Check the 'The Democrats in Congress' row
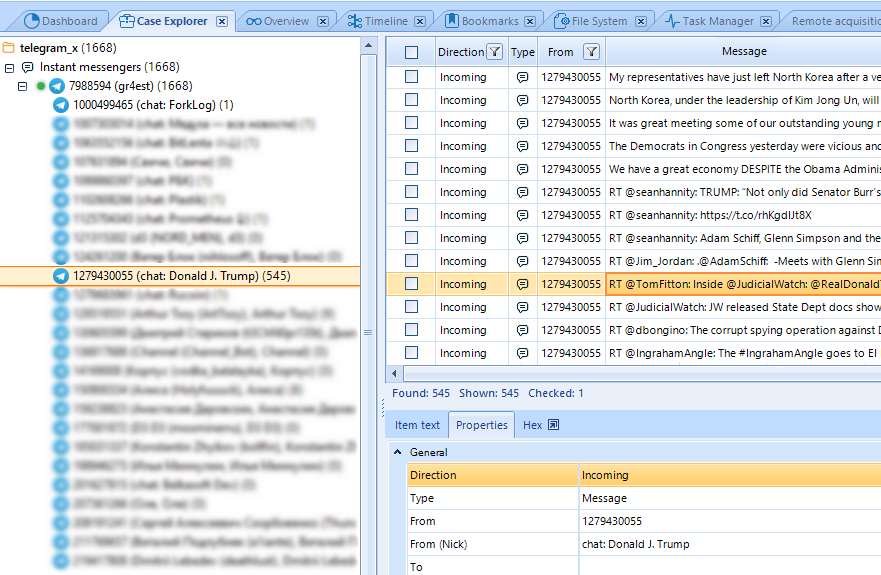This screenshot has height=575, width=881. (411, 146)
